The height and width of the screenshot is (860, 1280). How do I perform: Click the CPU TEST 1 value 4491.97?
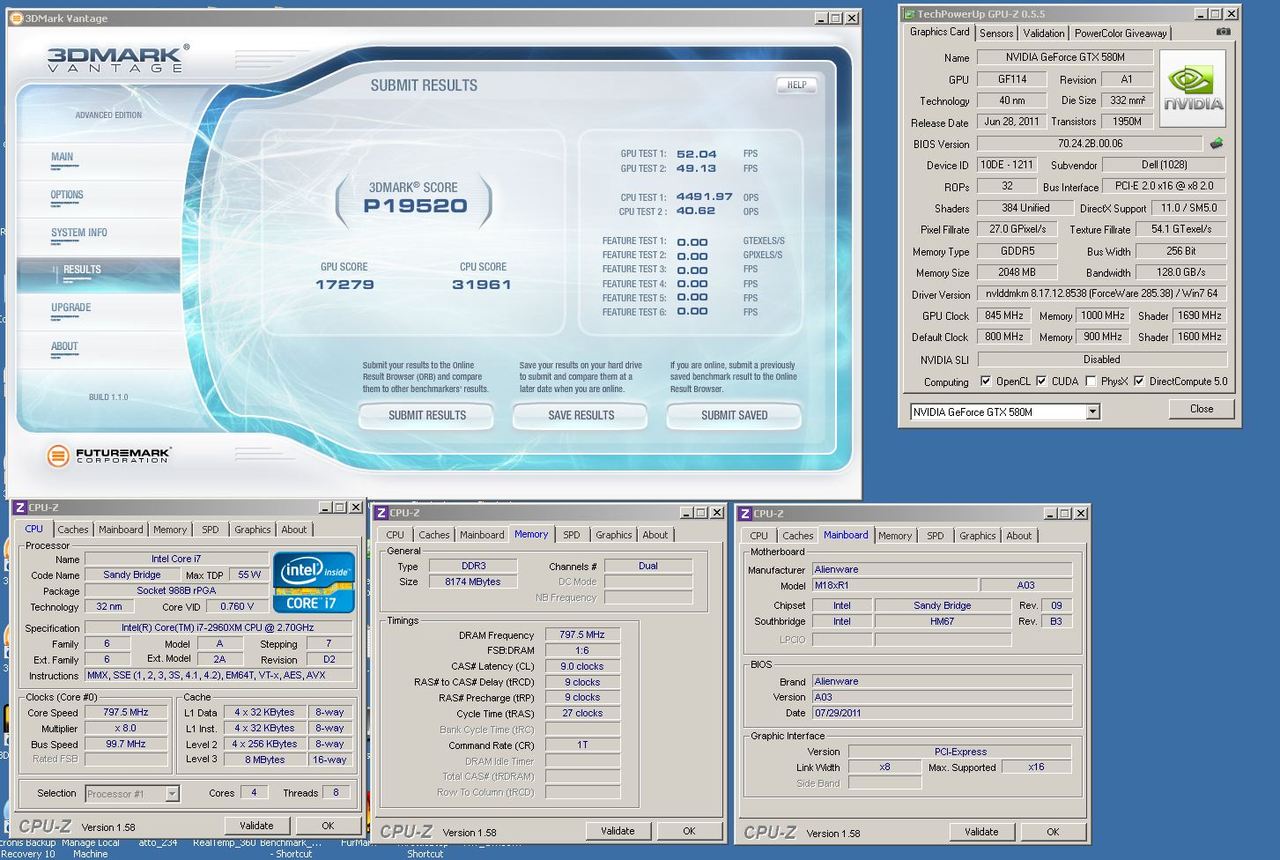pos(705,197)
